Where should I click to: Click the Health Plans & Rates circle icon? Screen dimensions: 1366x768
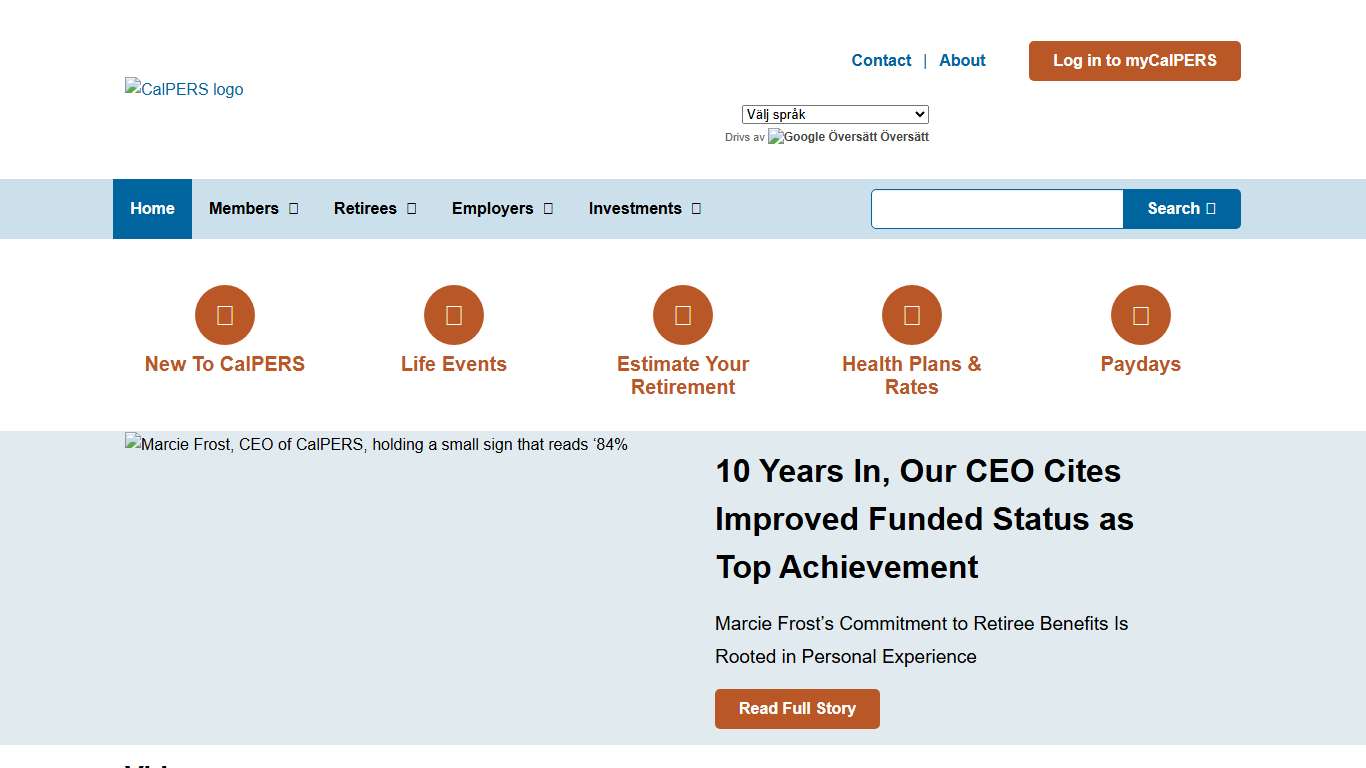912,315
